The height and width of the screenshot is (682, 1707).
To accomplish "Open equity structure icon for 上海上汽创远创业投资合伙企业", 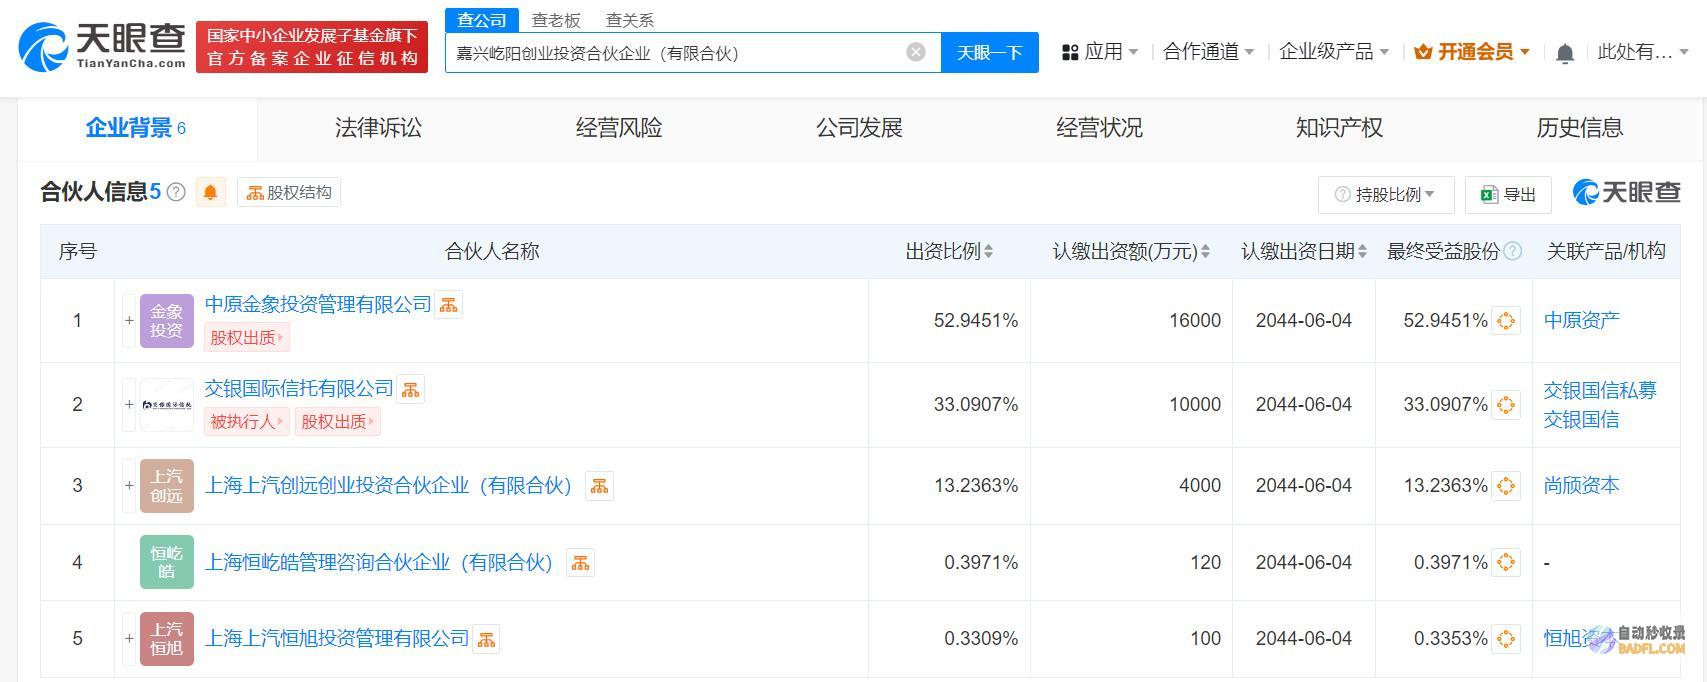I will 599,486.
